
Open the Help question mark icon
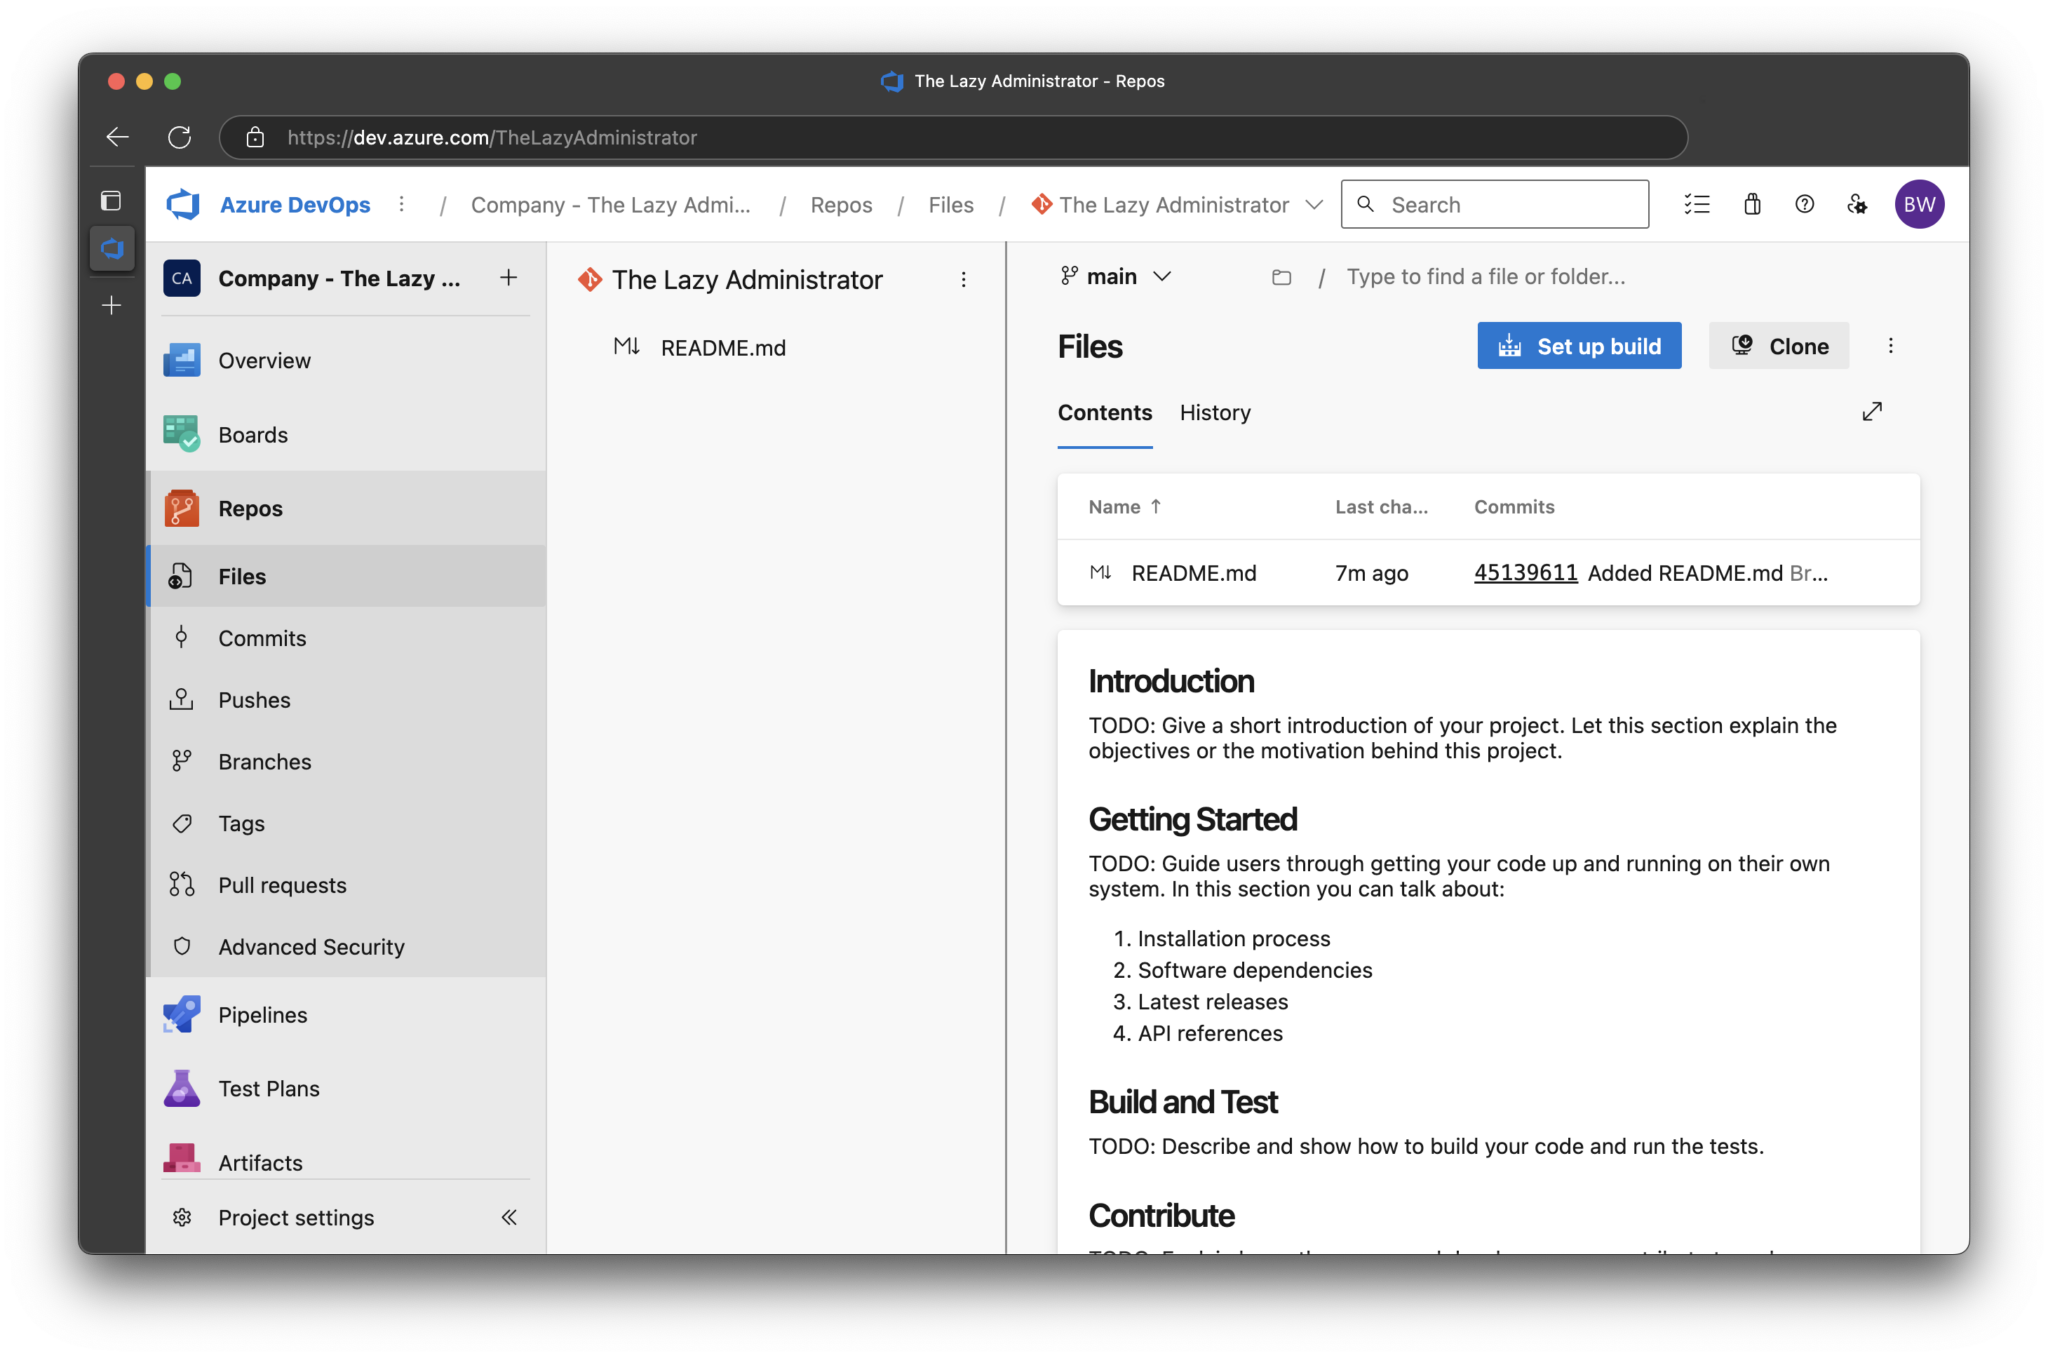point(1805,204)
